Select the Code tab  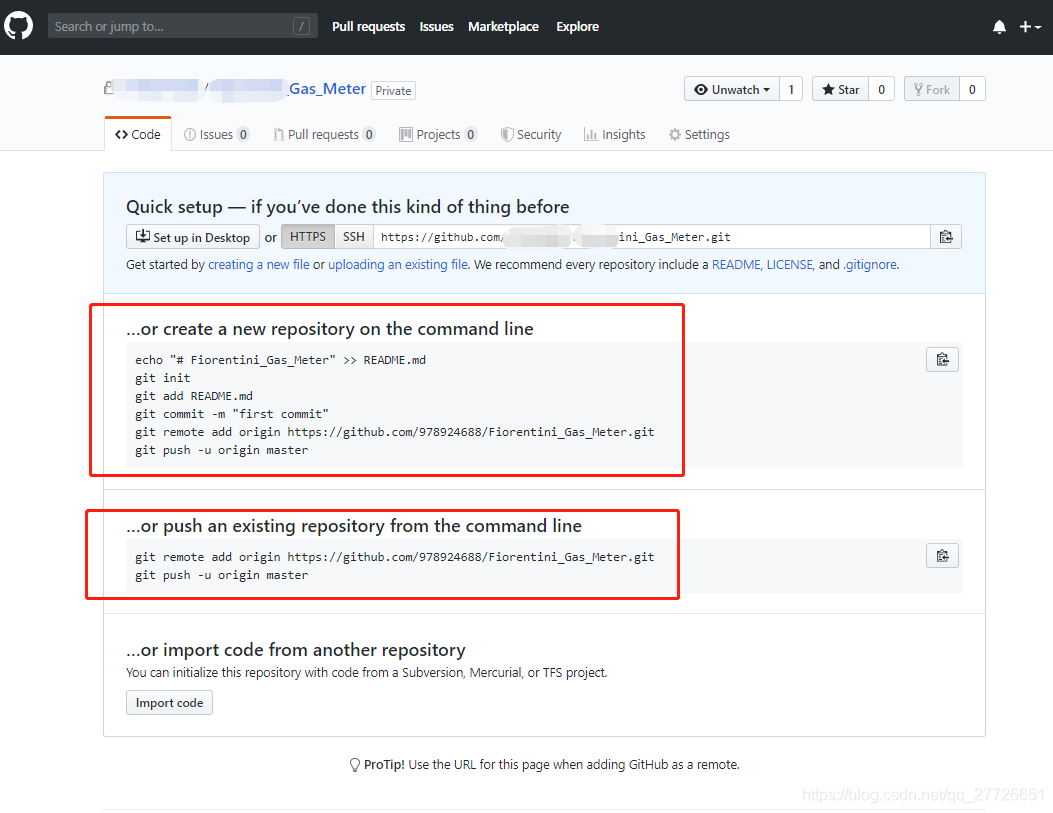[138, 134]
